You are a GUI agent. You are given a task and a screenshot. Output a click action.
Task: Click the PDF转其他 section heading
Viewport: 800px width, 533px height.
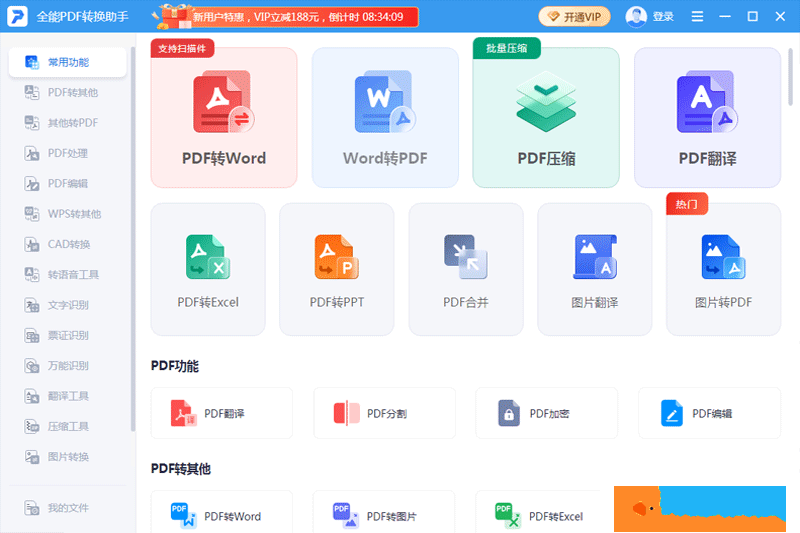[x=181, y=468]
